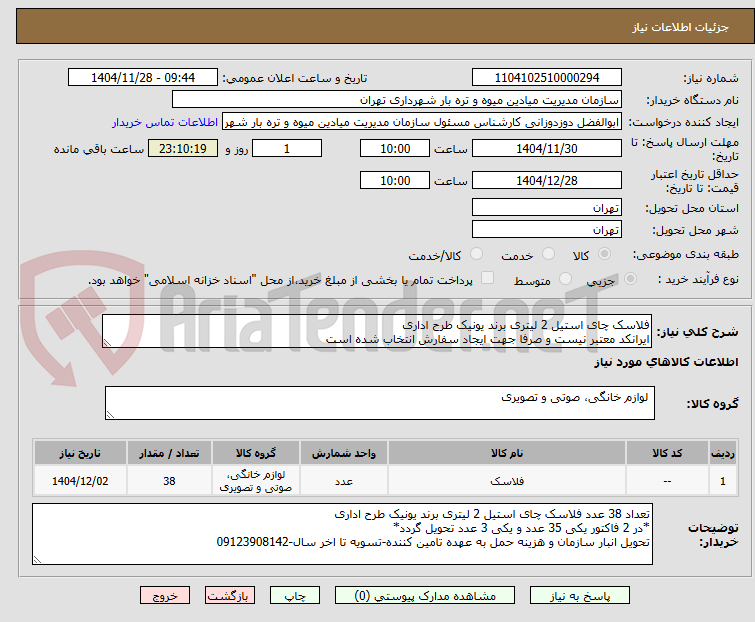Click the اطلاعات کالاهای مورد نیاز heading
755x622 pixels.
[x=666, y=362]
